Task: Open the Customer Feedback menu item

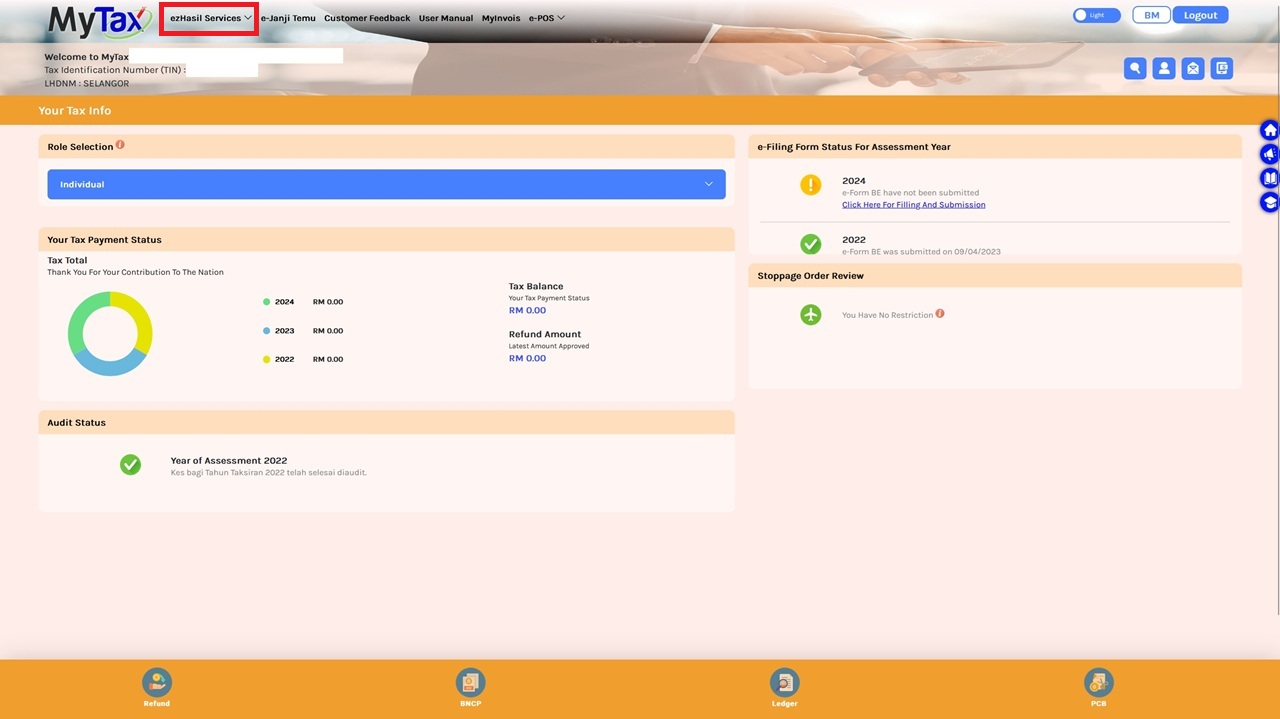Action: coord(367,18)
